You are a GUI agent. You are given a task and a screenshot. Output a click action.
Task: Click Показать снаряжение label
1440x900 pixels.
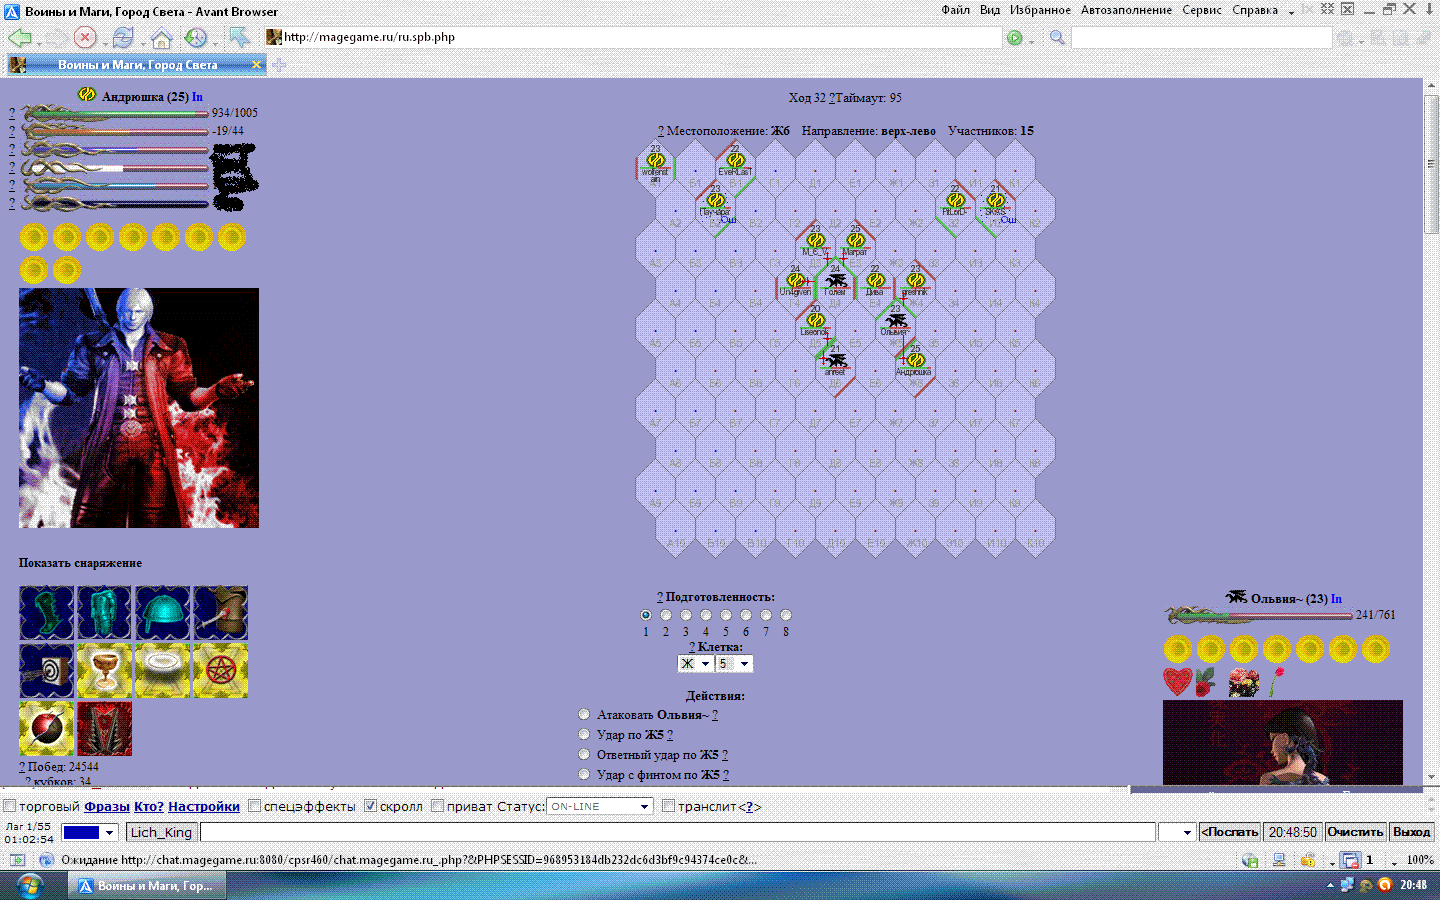pyautogui.click(x=80, y=563)
